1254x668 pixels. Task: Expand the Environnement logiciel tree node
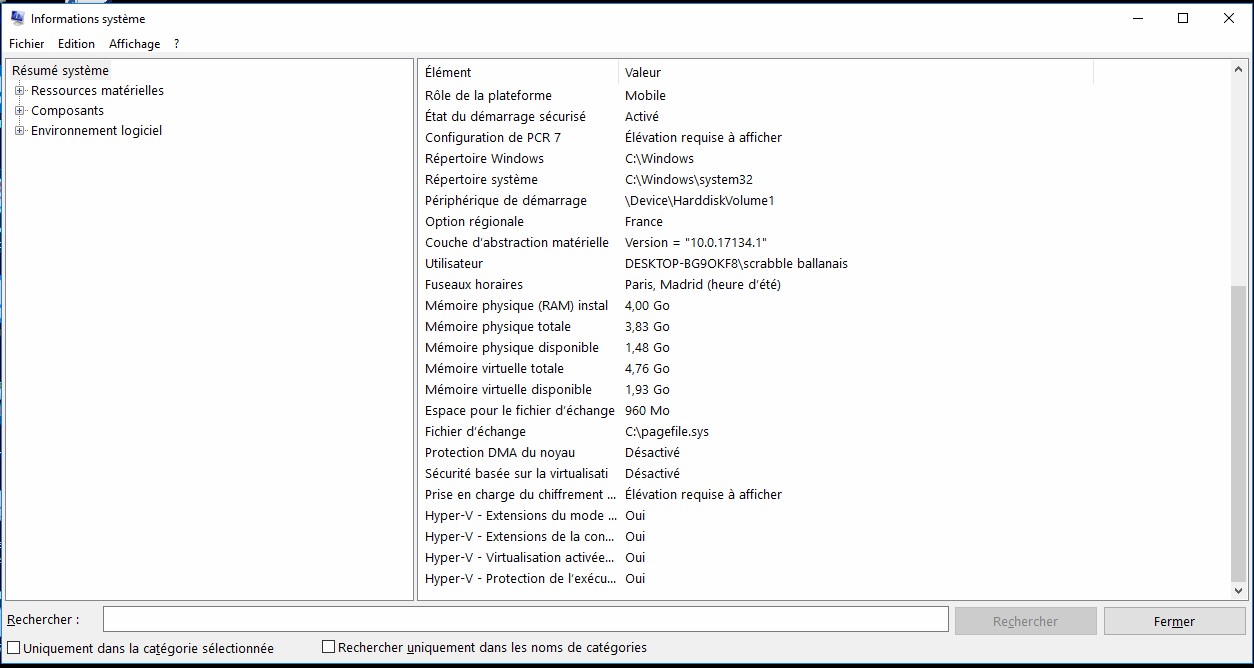[19, 131]
